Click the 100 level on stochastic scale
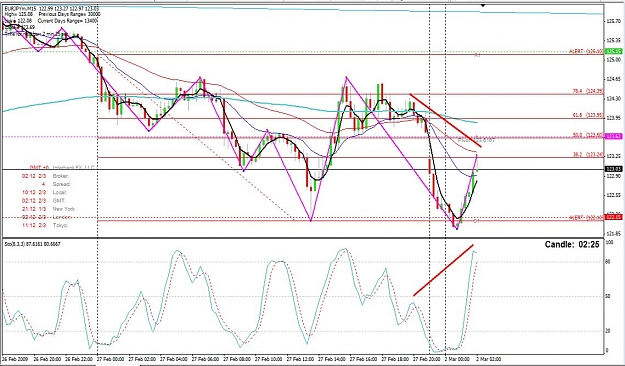 point(610,242)
